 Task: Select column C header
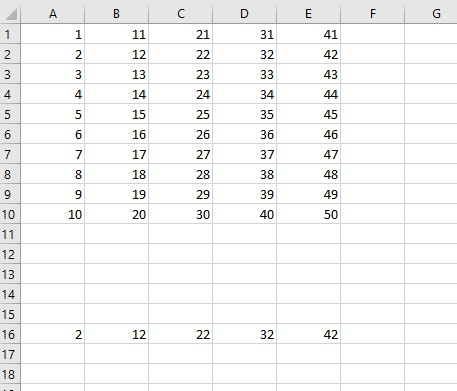(x=181, y=14)
